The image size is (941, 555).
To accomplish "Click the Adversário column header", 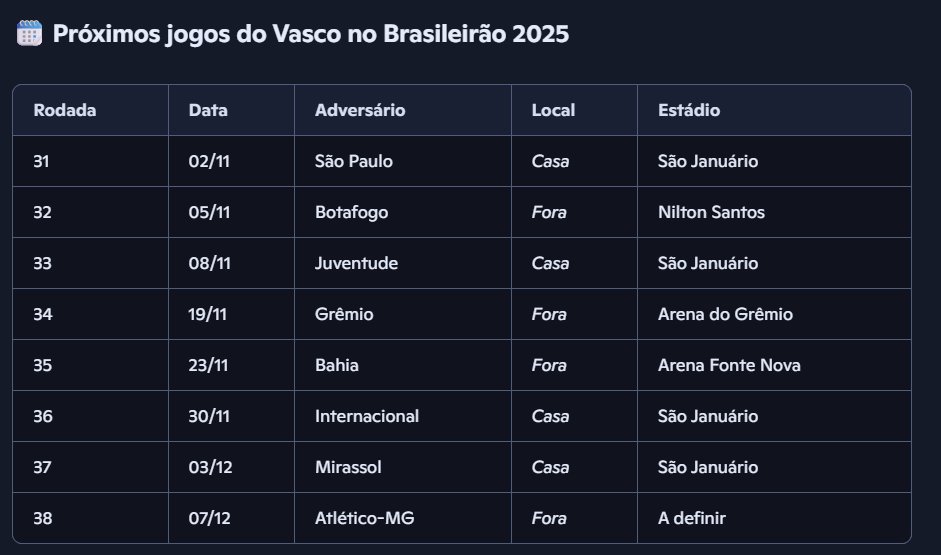I will click(360, 110).
